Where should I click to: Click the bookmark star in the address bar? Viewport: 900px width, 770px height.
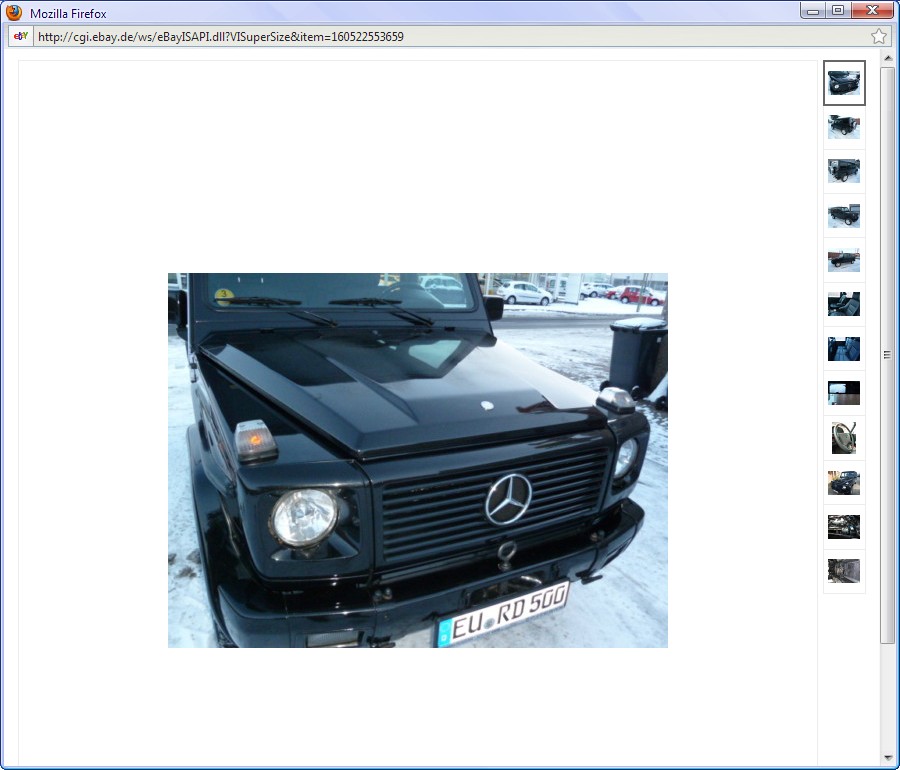878,36
